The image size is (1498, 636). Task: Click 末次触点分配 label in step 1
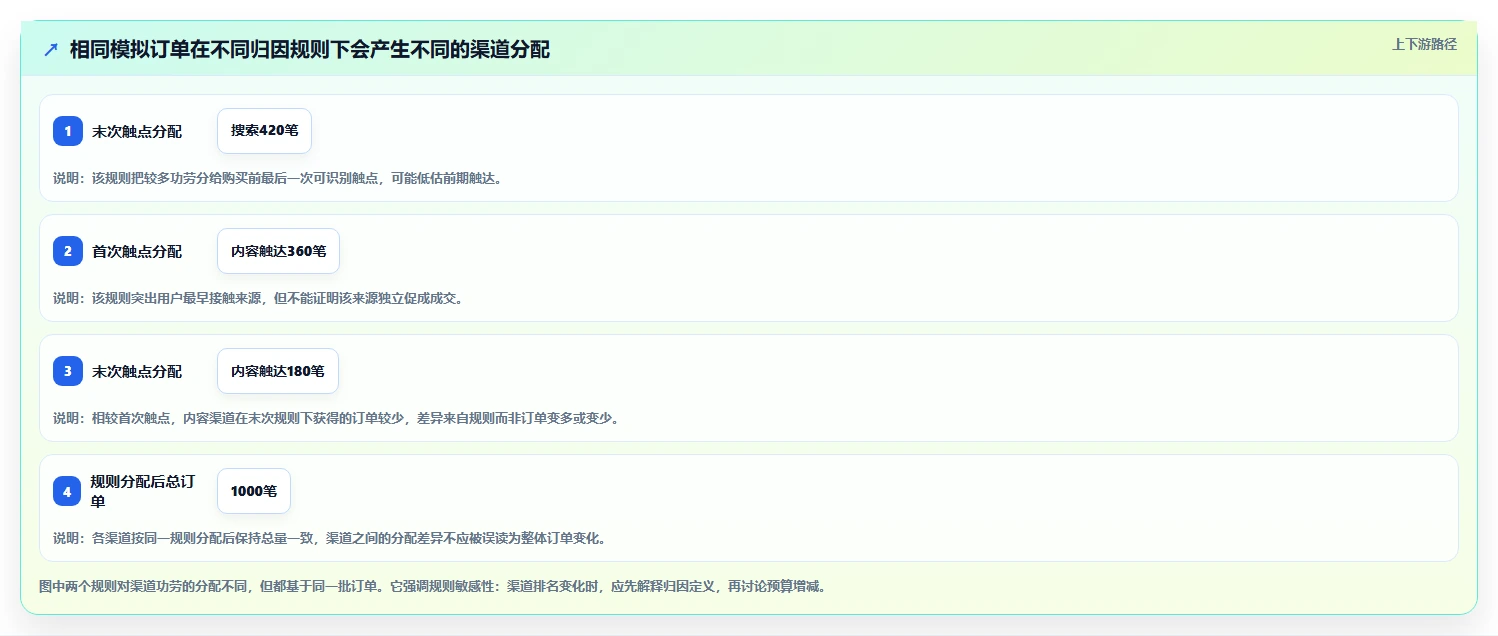(x=137, y=131)
